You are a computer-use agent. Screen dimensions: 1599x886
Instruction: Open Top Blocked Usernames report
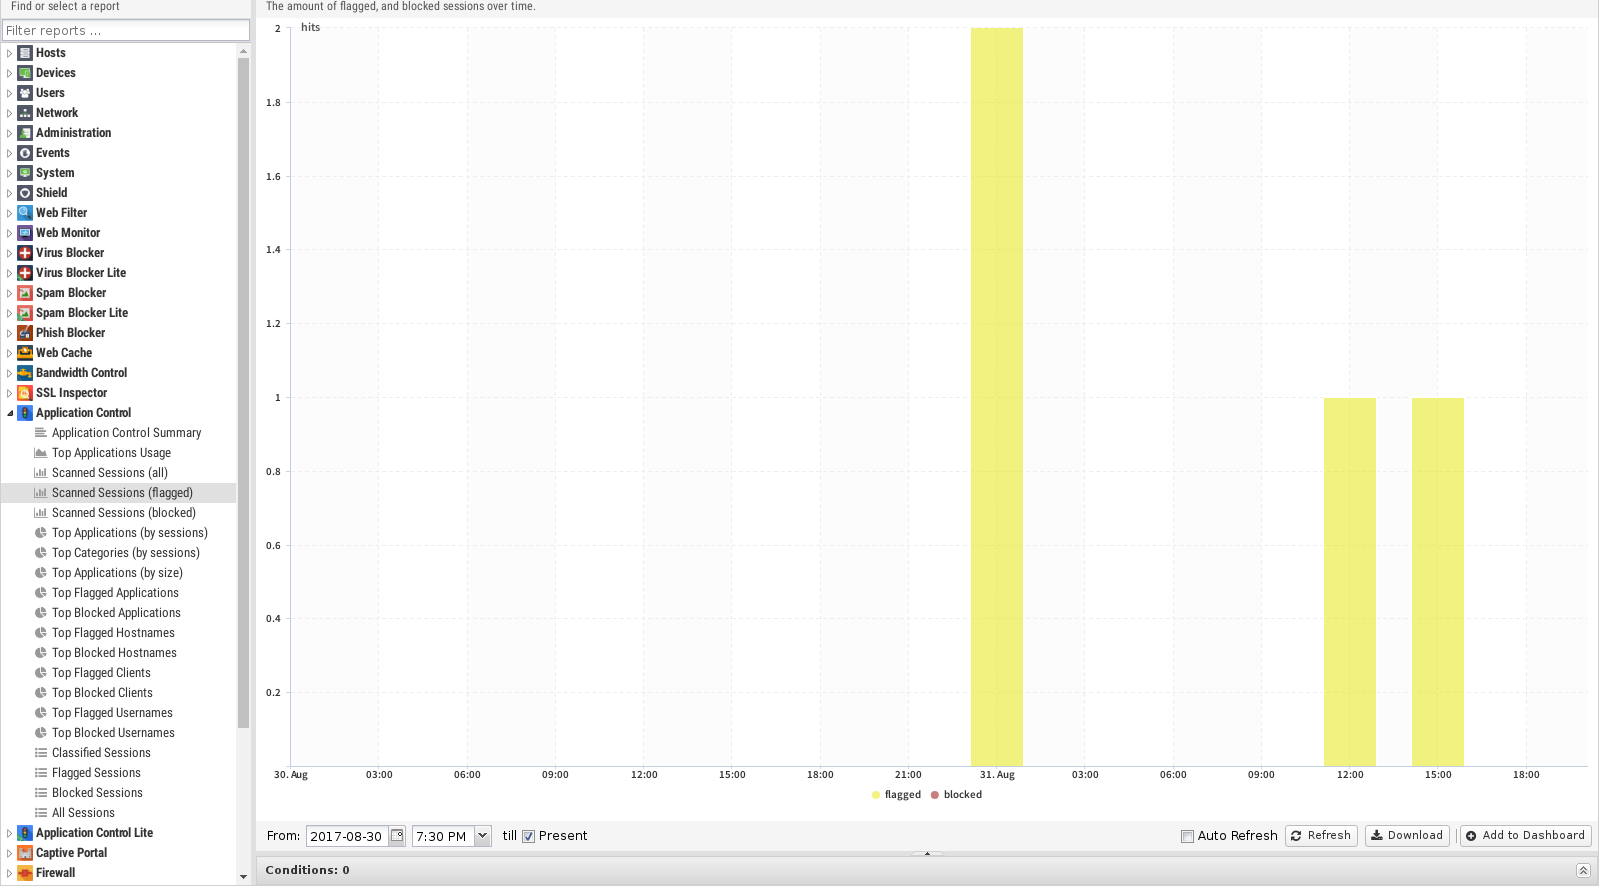click(113, 733)
